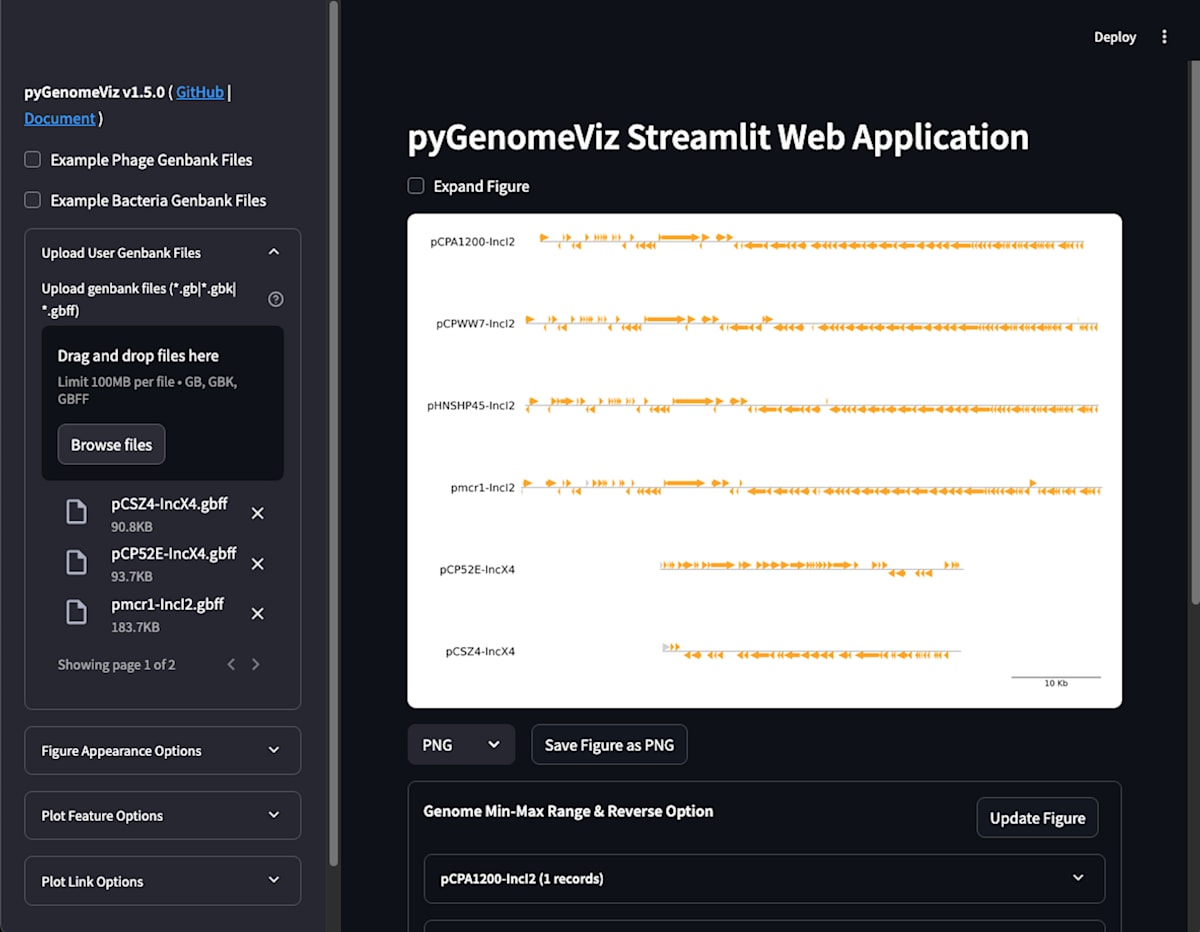1200x932 pixels.
Task: Click the pmcr1-IncI2.gbff file name
Action: coord(167,604)
